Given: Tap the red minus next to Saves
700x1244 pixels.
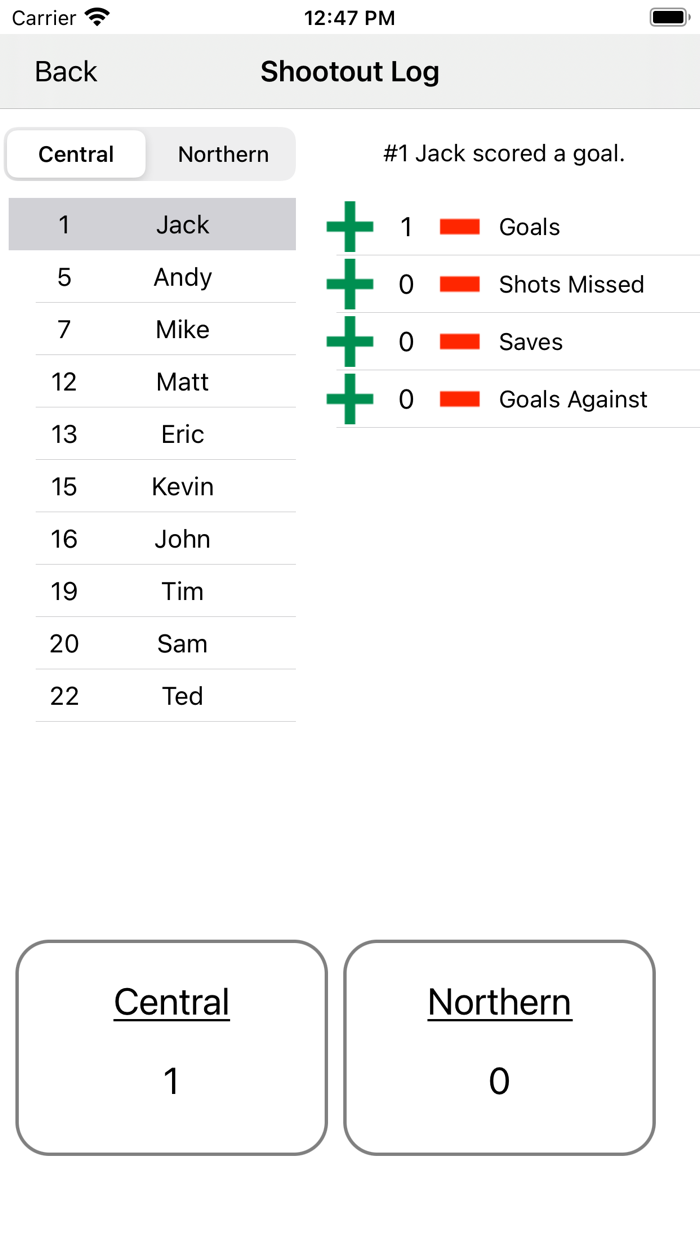Looking at the screenshot, I should 459,341.
